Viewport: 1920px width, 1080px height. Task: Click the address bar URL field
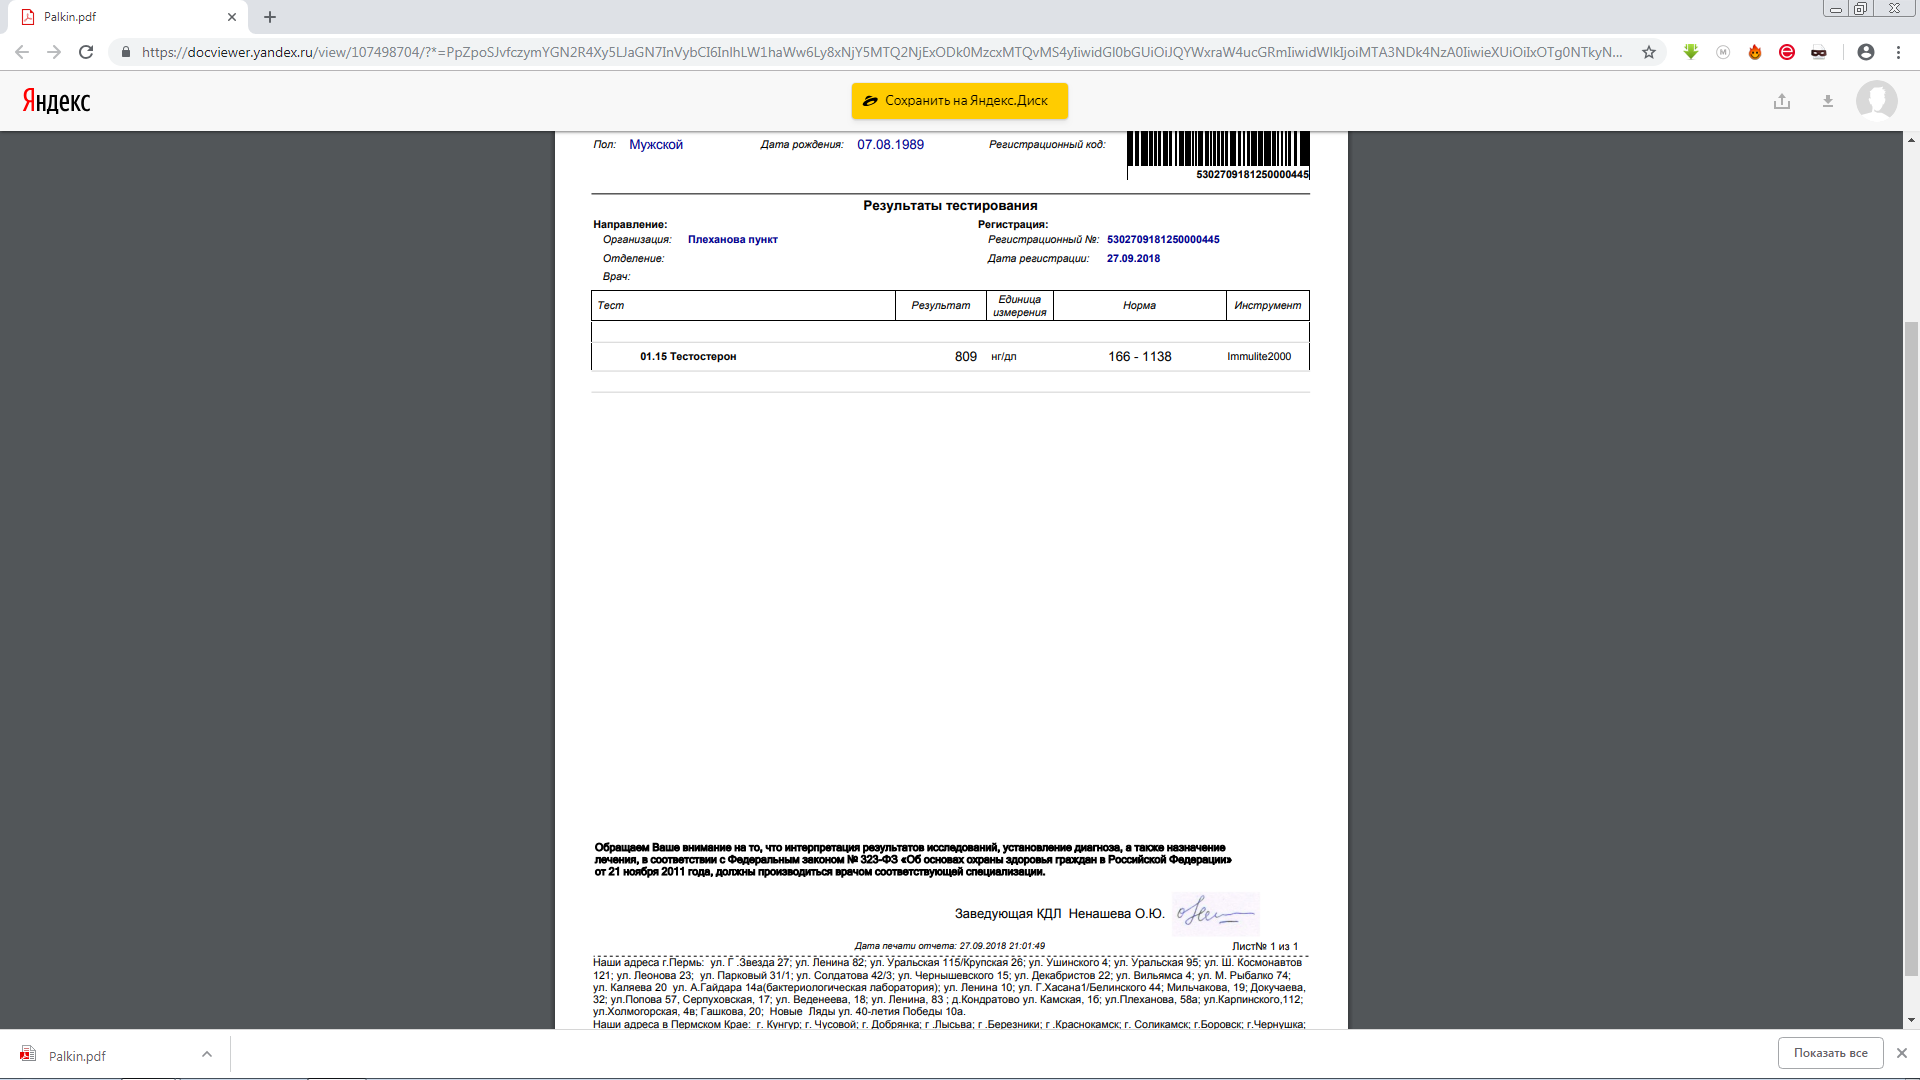[880, 52]
